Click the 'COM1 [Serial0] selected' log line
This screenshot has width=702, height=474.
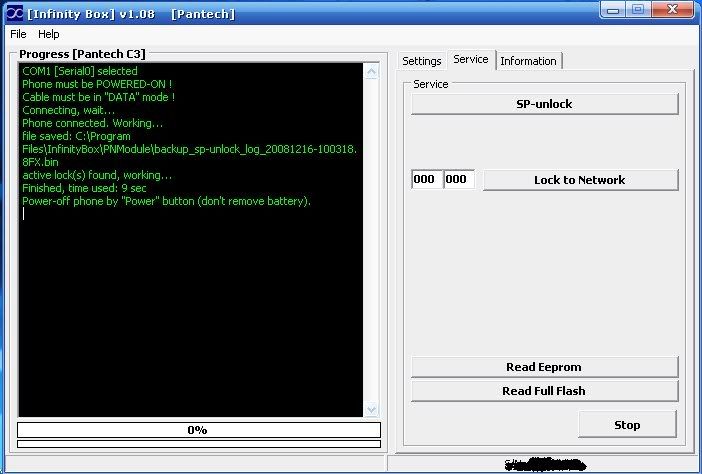point(80,71)
